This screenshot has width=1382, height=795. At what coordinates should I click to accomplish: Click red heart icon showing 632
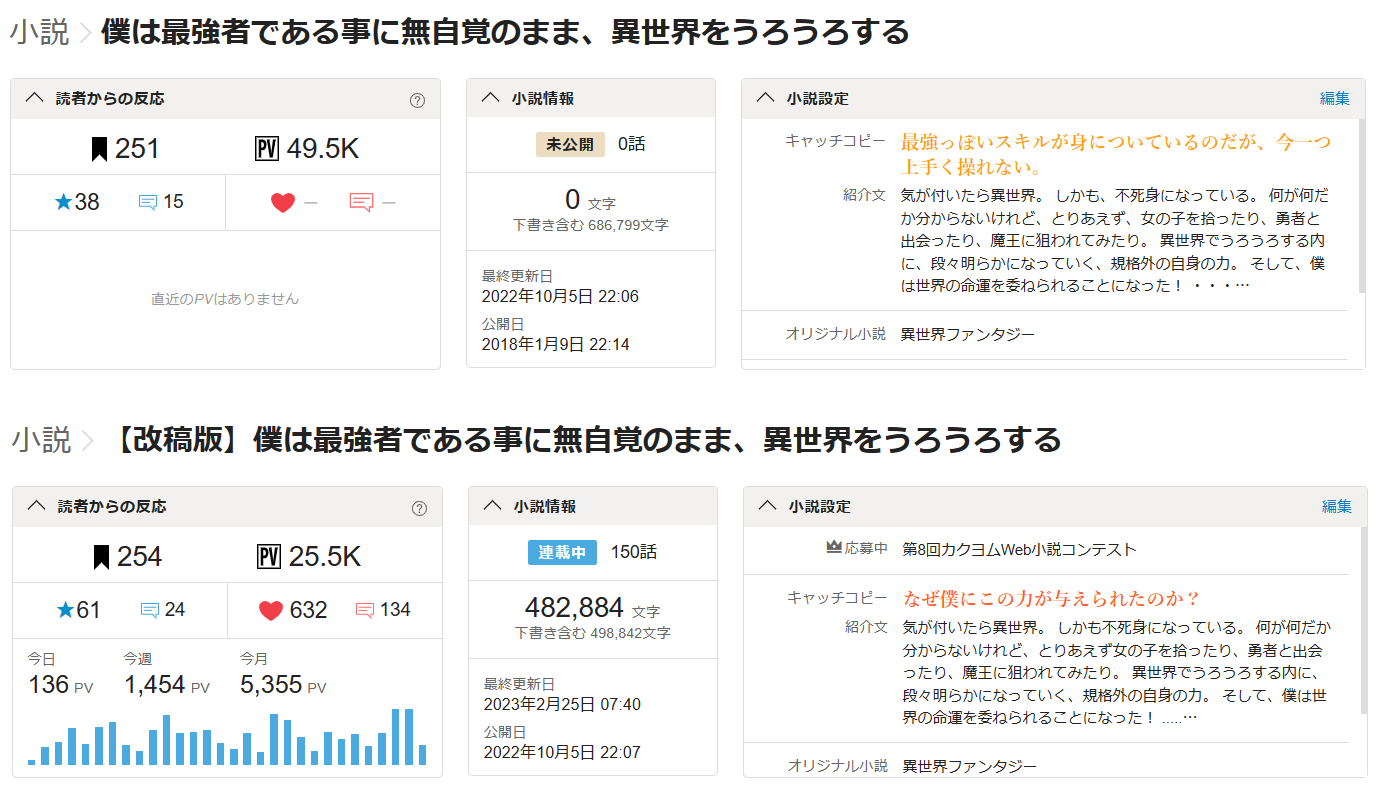(271, 610)
